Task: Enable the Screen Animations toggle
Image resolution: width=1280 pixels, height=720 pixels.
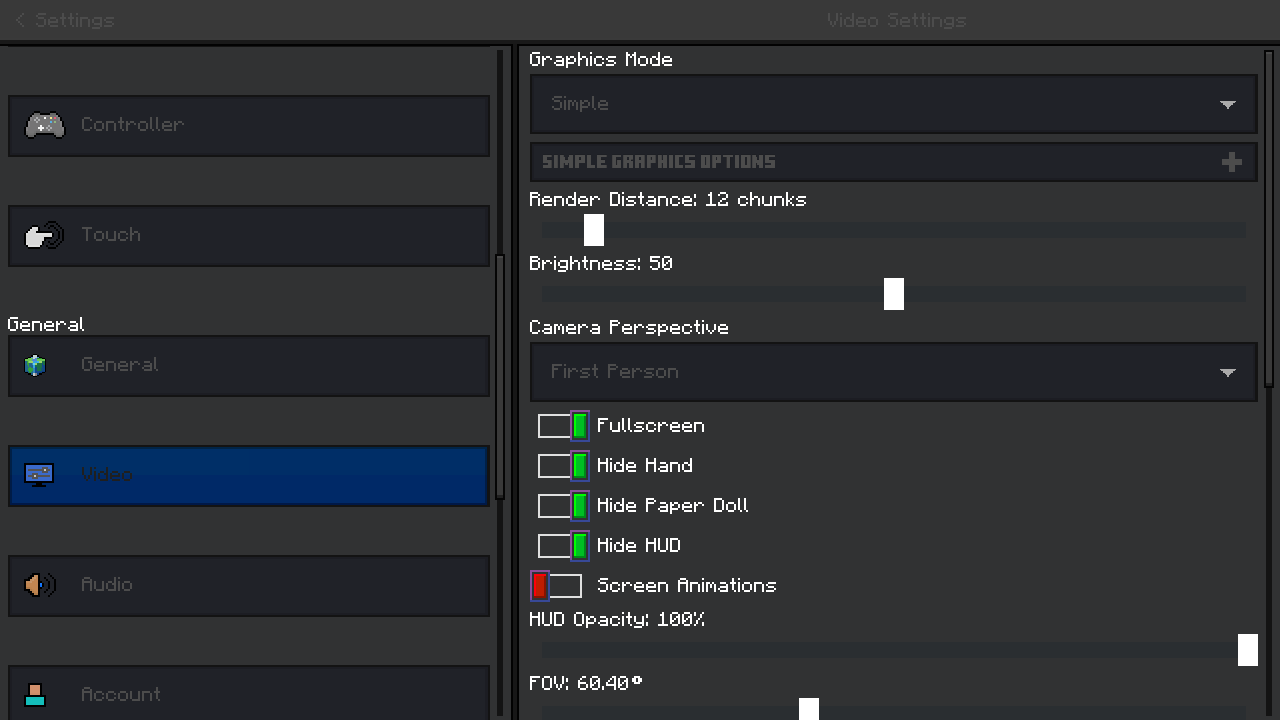Action: click(x=556, y=586)
